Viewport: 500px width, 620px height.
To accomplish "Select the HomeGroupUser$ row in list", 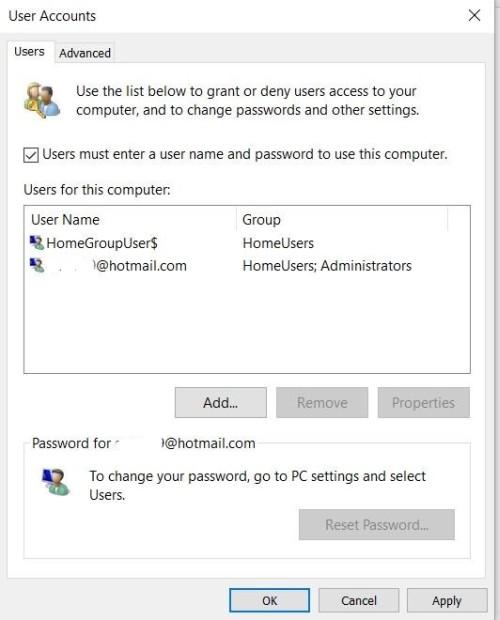I will pos(247,243).
